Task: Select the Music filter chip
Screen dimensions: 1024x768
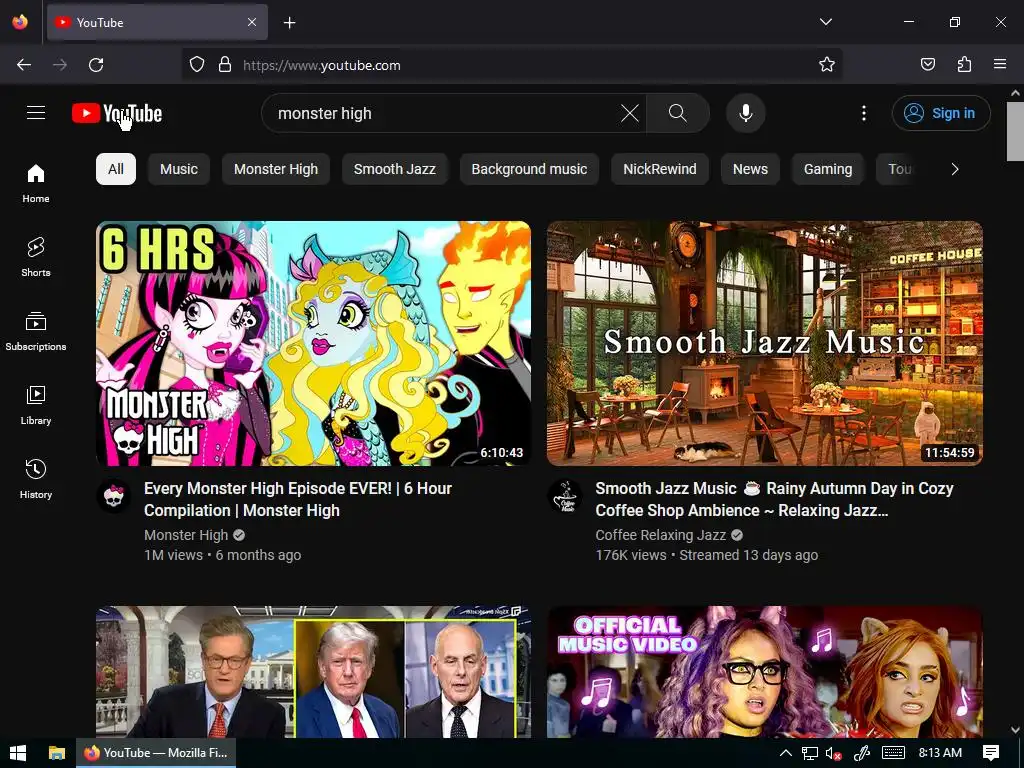Action: click(x=179, y=169)
